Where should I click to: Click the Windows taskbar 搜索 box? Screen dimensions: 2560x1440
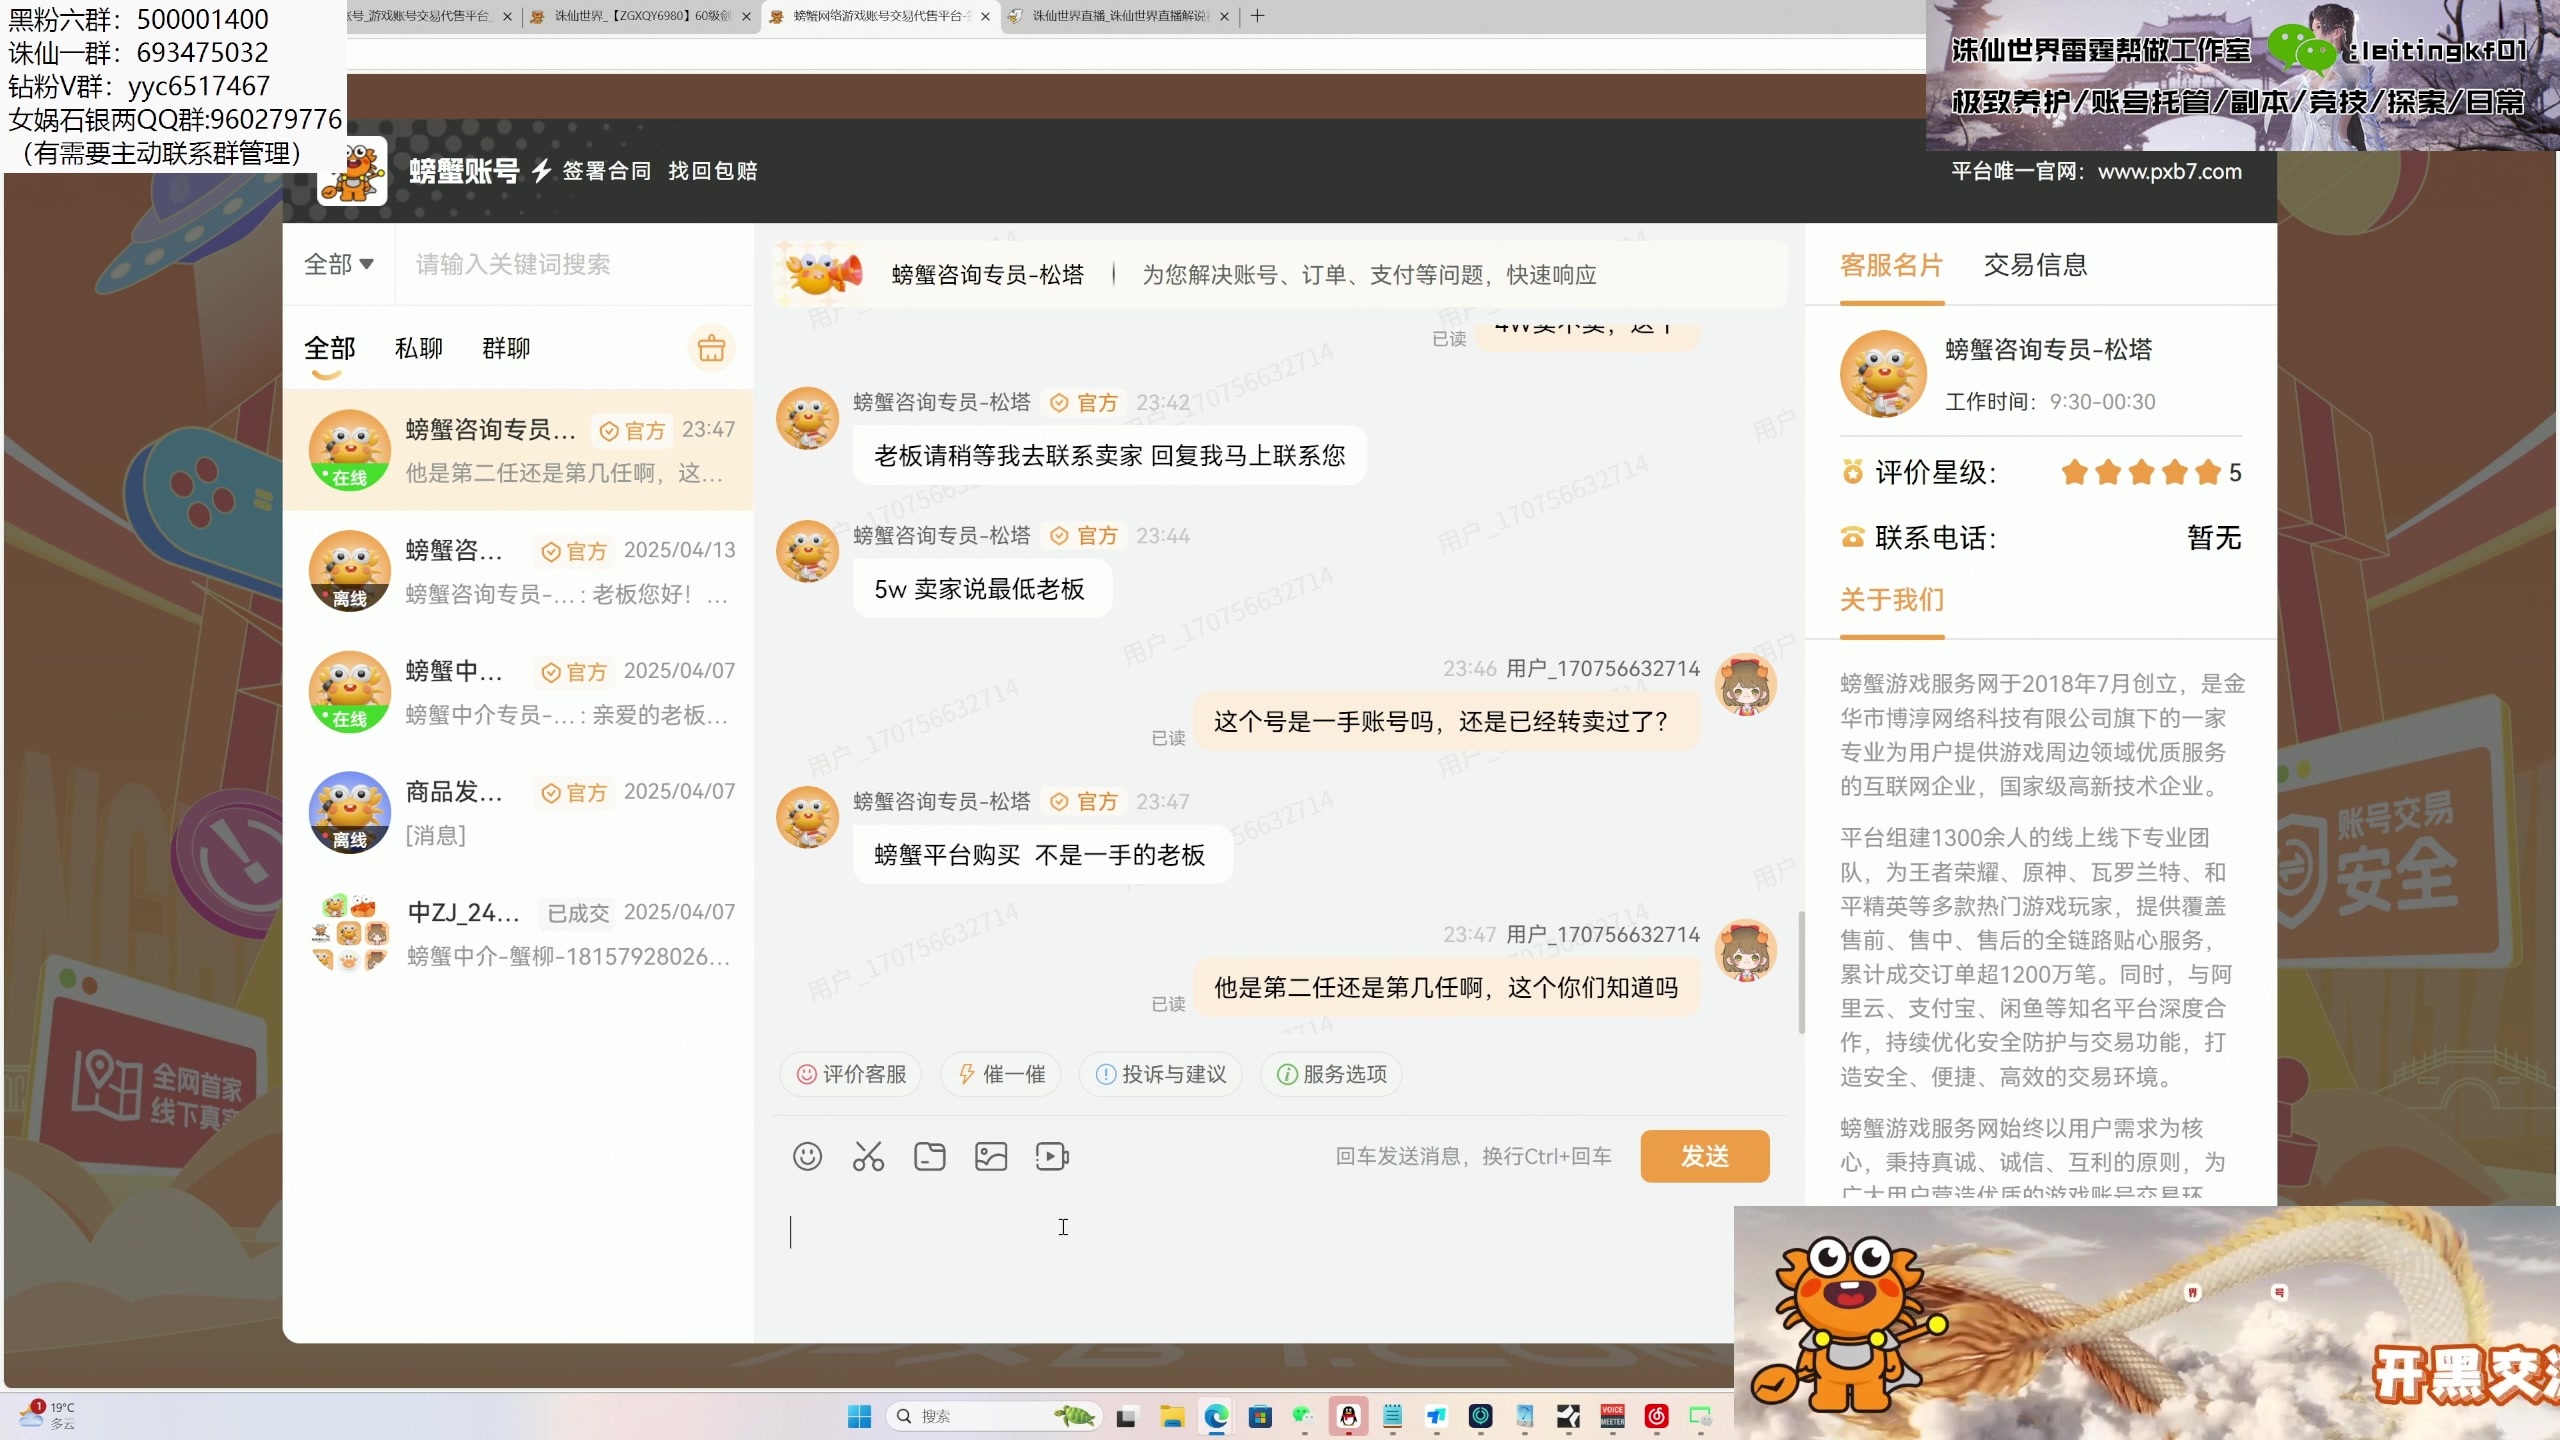[992, 1416]
